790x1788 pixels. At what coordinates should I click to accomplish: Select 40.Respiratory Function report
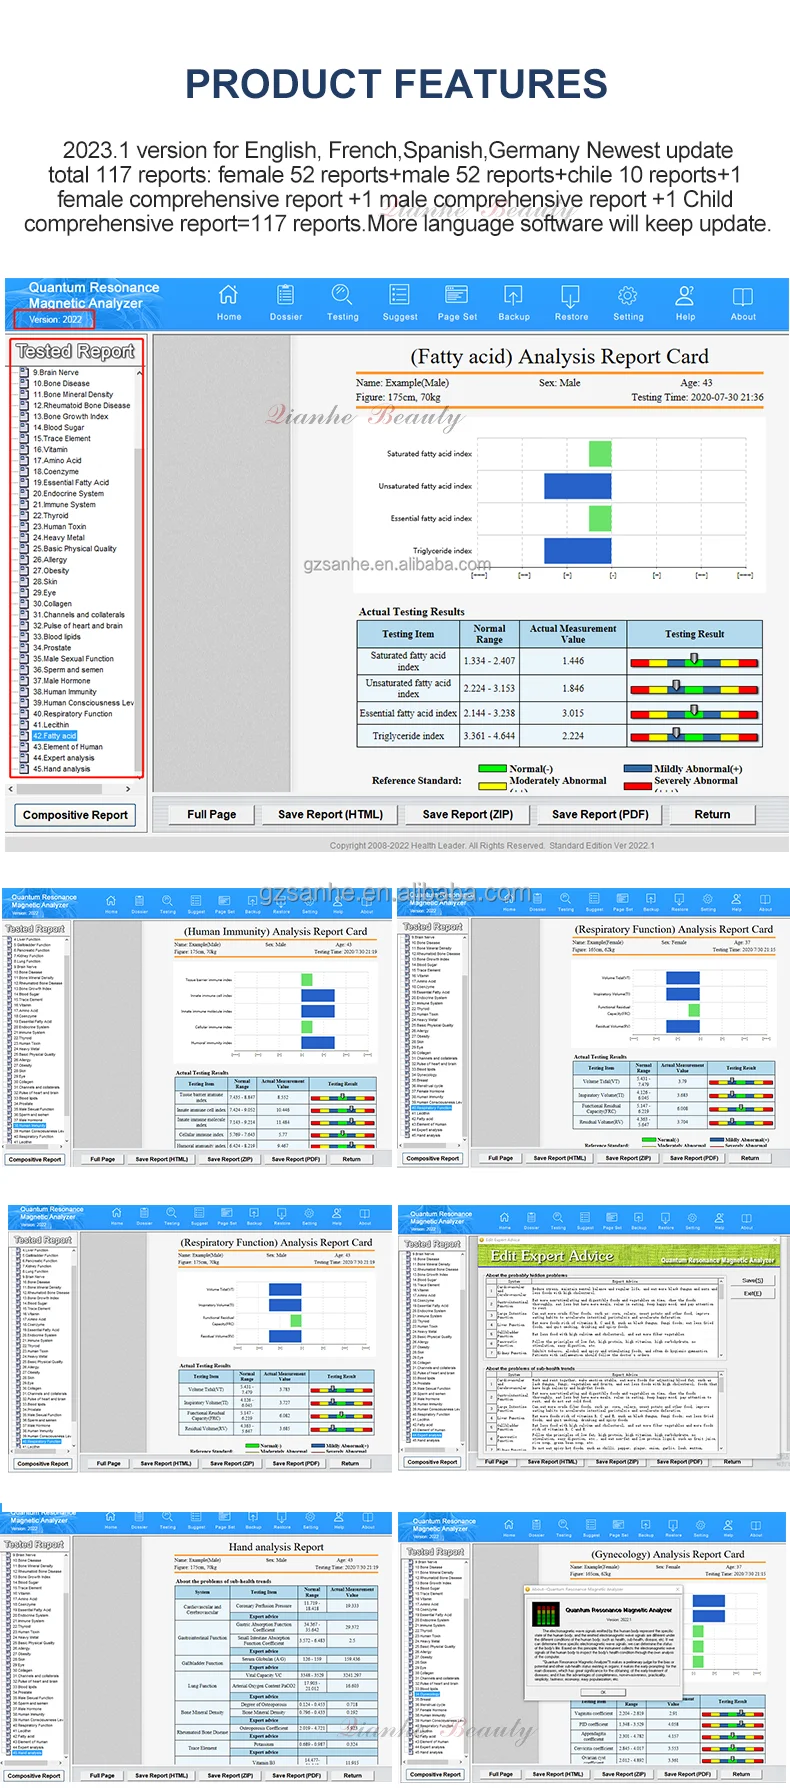pos(72,713)
